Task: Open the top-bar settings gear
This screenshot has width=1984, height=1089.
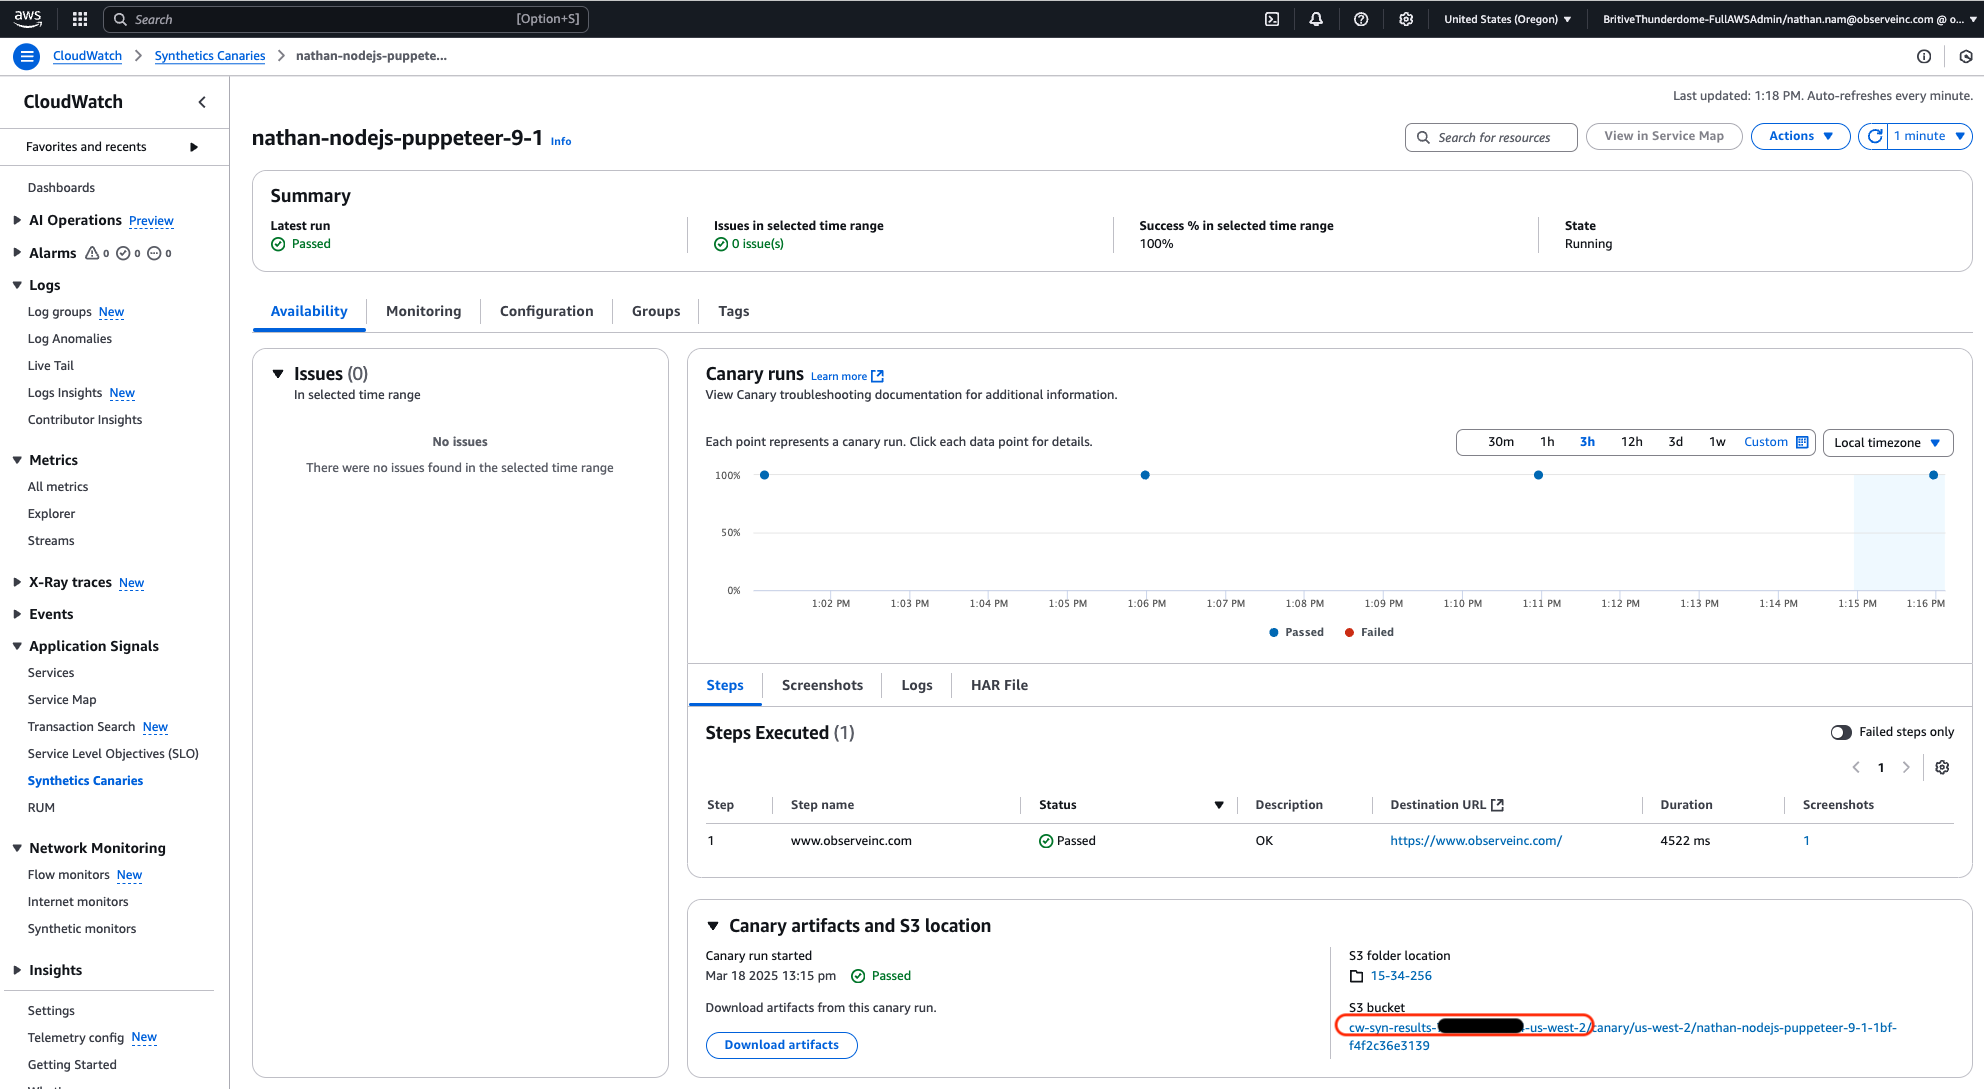Action: [x=1406, y=19]
